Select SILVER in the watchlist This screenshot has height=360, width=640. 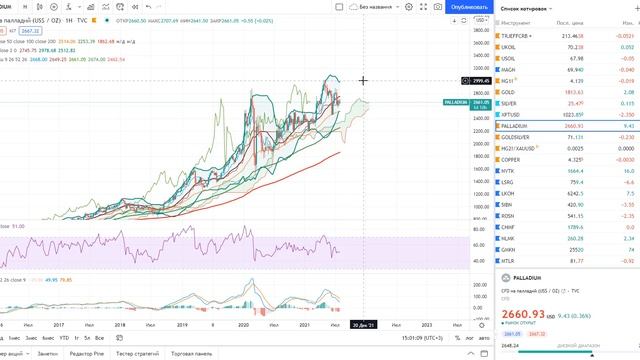pos(567,104)
